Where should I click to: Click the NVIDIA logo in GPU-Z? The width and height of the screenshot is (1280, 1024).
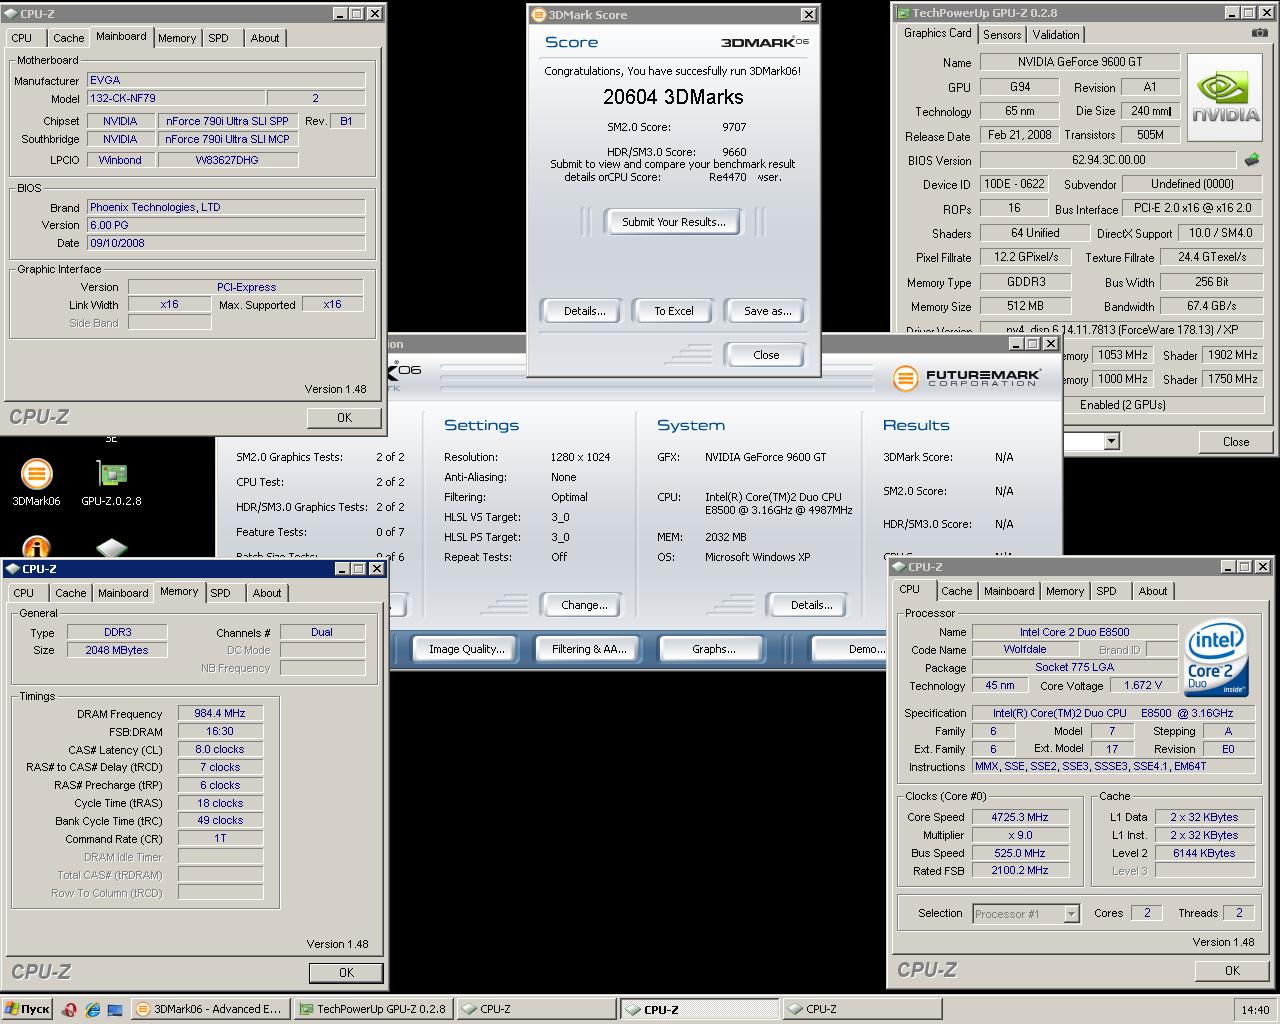[x=1225, y=100]
